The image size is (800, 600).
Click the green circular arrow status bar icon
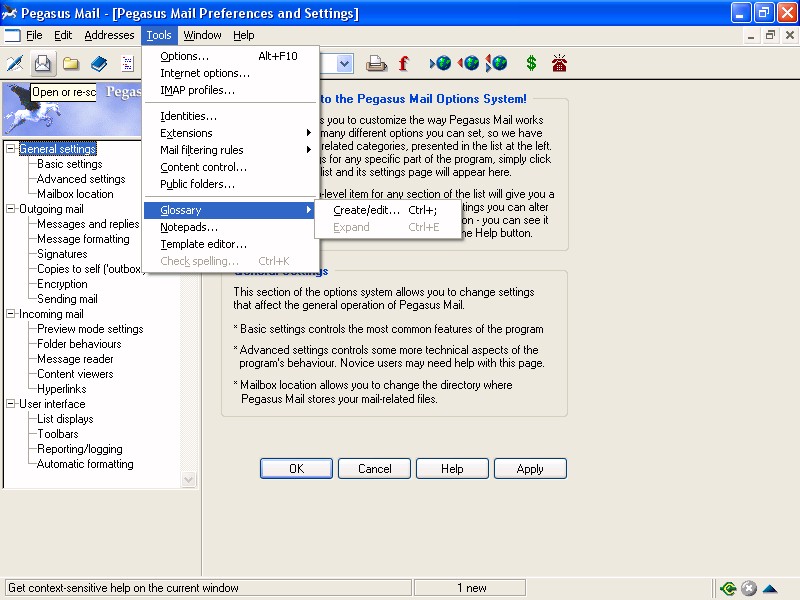[x=728, y=588]
